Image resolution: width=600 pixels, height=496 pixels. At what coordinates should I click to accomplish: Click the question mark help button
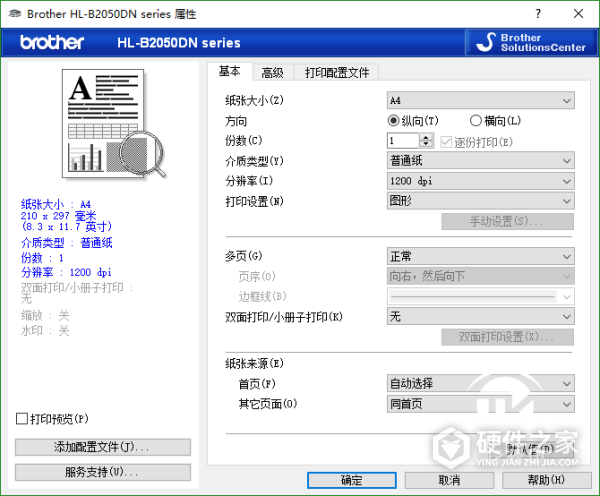point(538,14)
